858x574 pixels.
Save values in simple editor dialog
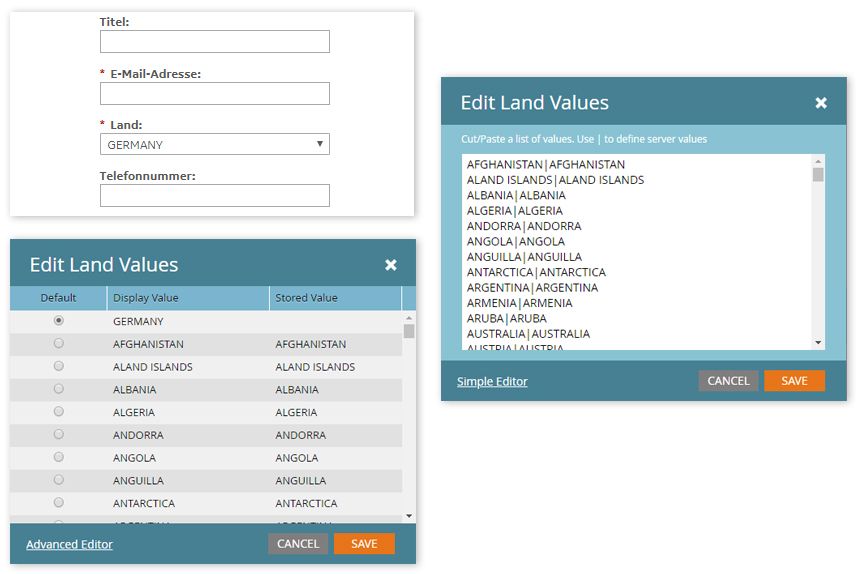pos(364,543)
